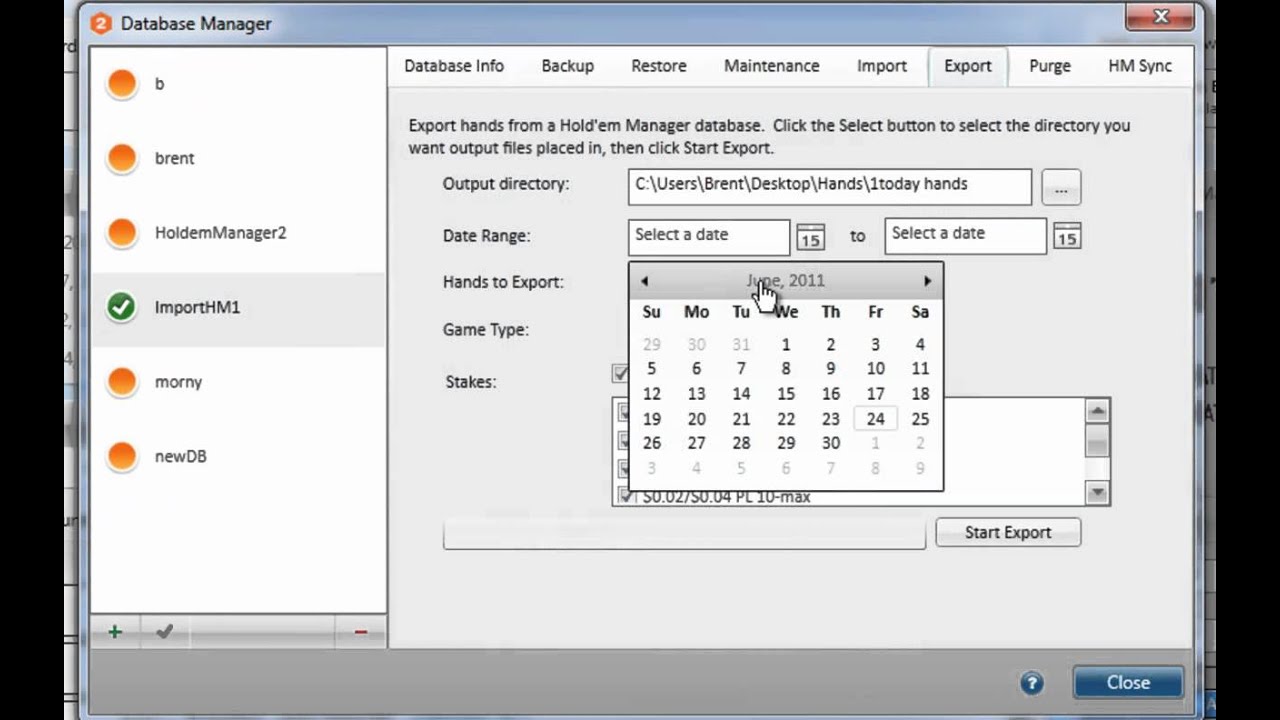Screen dimensions: 1280x720
Task: Click the orange status icon beside 'morny'
Action: 122,382
